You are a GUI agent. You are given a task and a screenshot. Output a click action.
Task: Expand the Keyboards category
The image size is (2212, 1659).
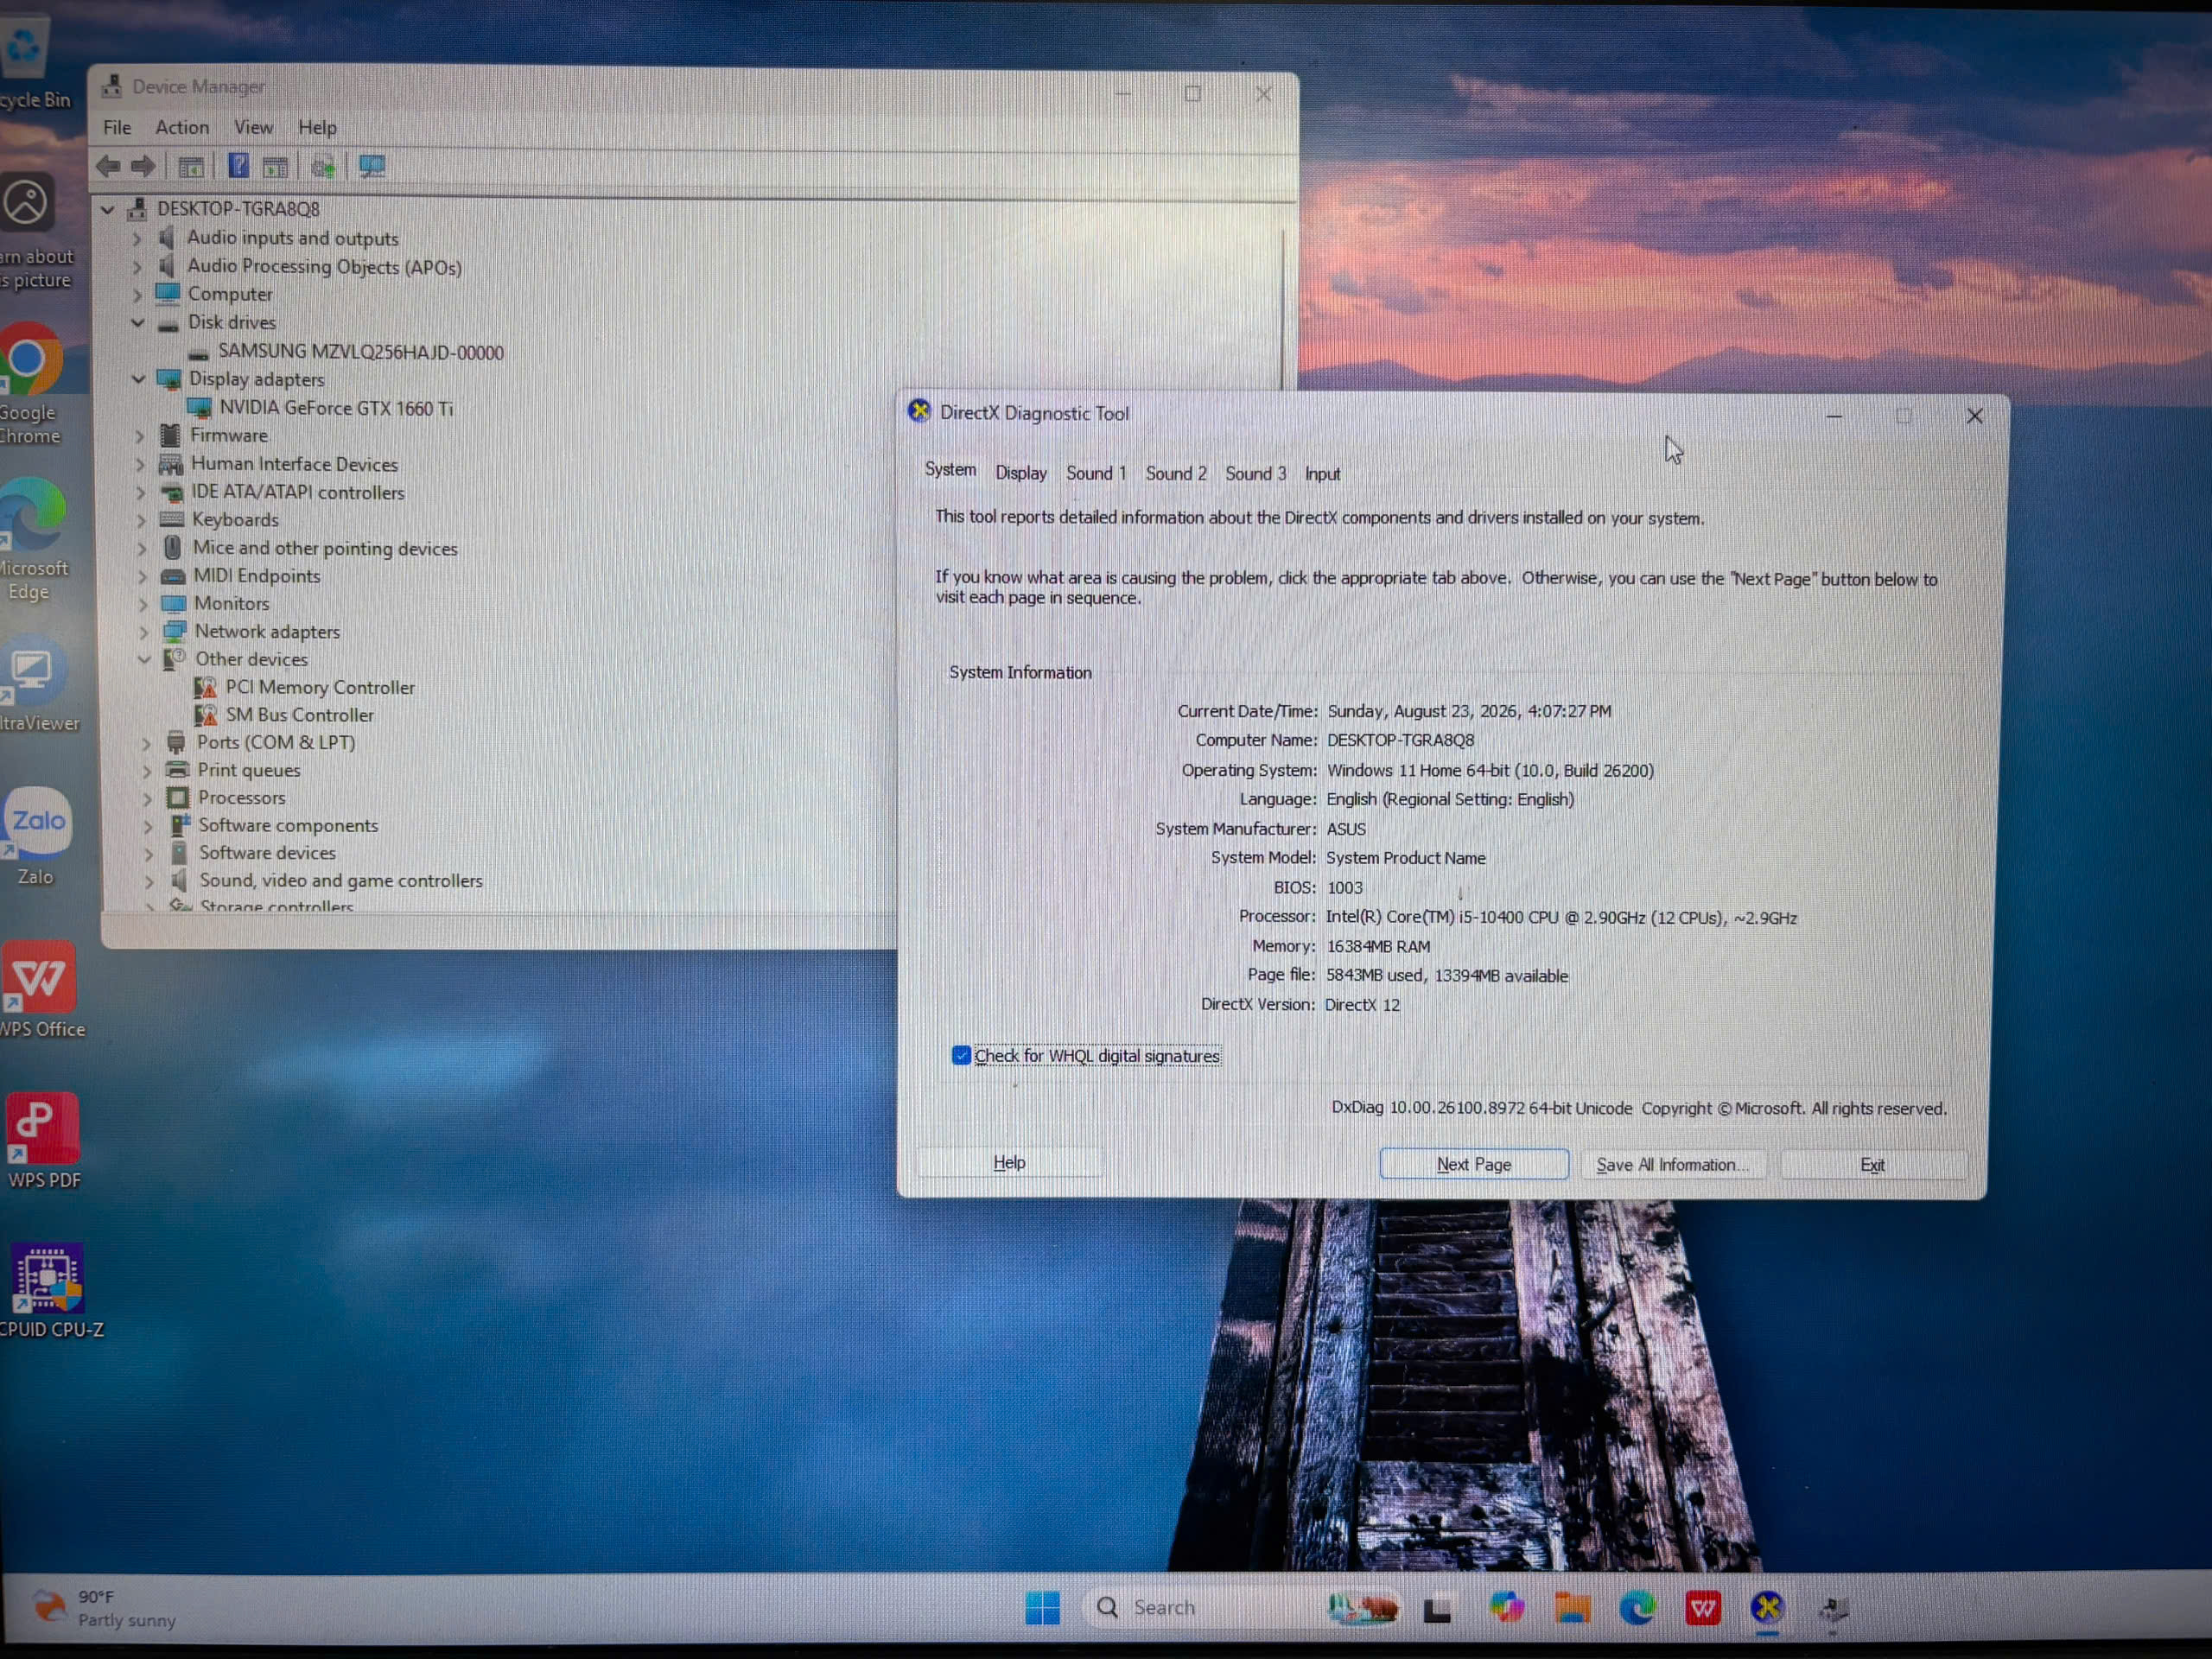(x=141, y=520)
